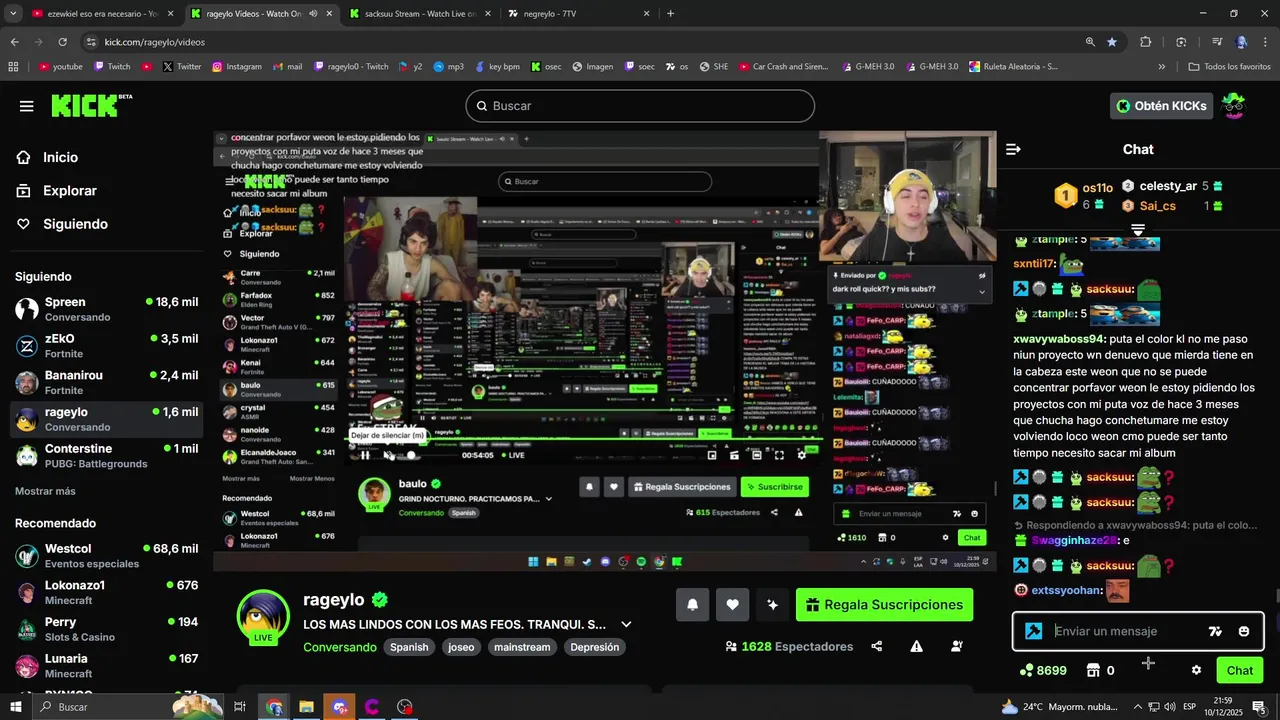Open the user profile avatar menu

1235,105
